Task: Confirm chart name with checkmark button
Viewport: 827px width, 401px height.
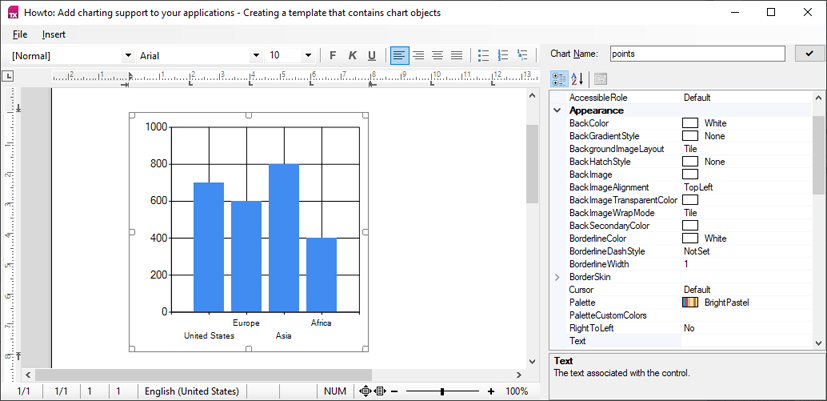Action: coord(810,53)
